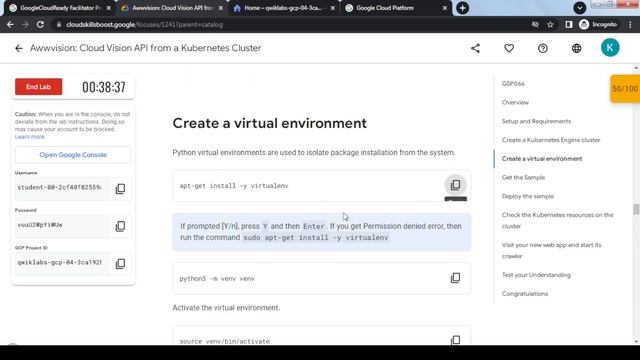Open a new browser tab with plus

pyautogui.click(x=462, y=8)
